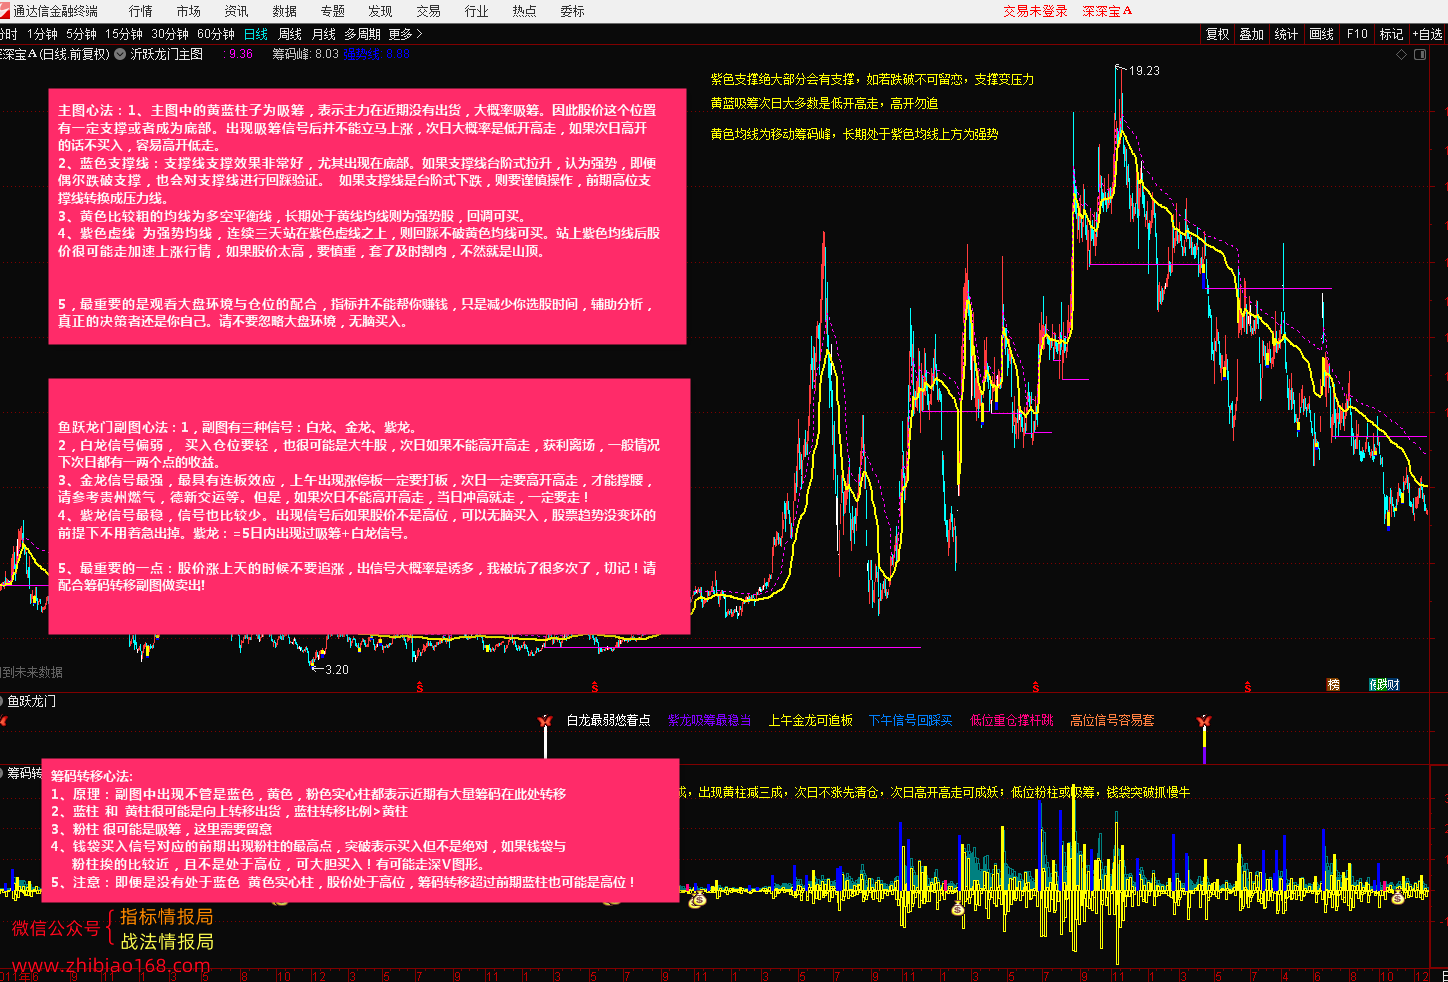The height and width of the screenshot is (982, 1448).
Task: Click the 鱼跃龙门 sub-chart indicator label
Action: pyautogui.click(x=32, y=701)
